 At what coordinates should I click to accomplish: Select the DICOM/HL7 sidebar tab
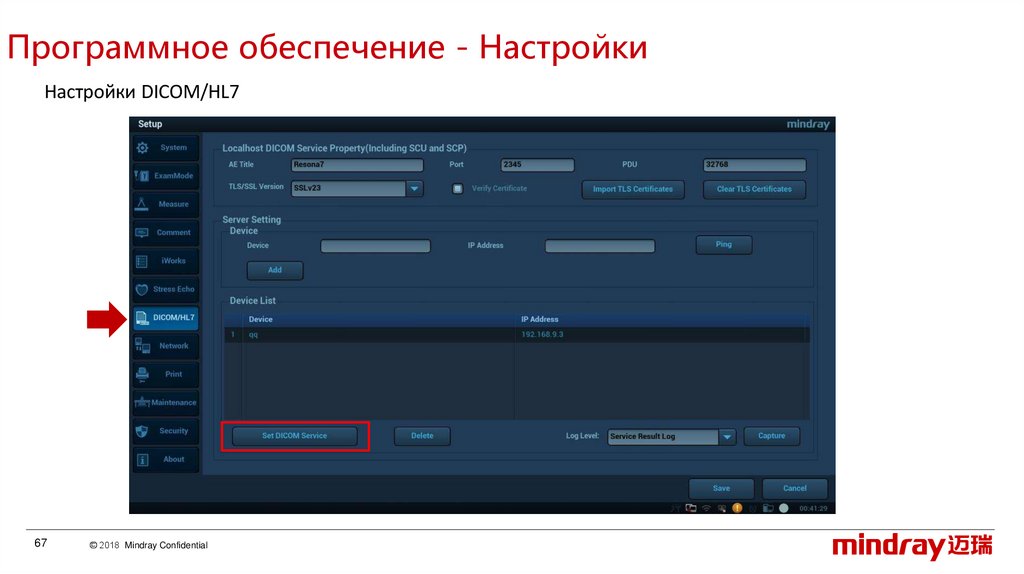(x=166, y=318)
